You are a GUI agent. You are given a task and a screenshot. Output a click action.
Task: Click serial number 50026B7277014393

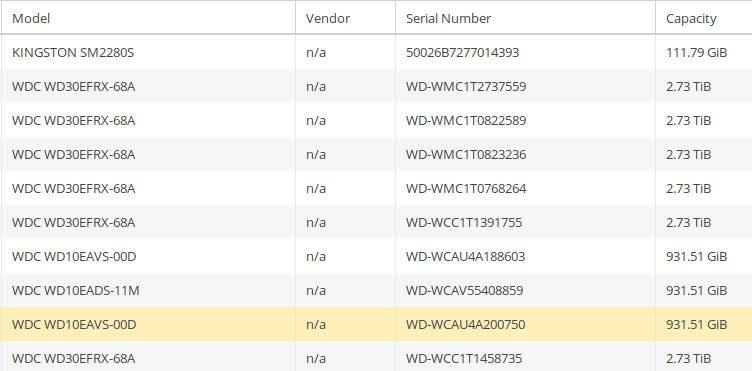(462, 52)
